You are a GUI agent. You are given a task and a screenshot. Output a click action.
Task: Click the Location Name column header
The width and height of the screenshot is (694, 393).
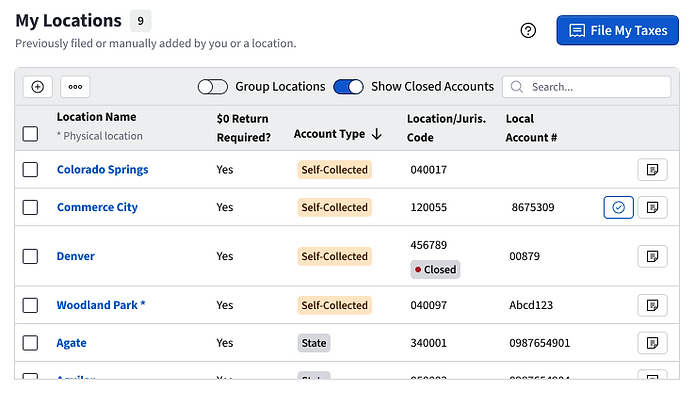pos(96,117)
